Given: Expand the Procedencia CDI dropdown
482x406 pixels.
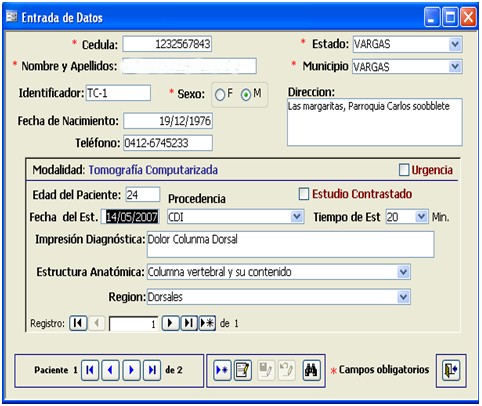Looking at the screenshot, I should [x=297, y=217].
